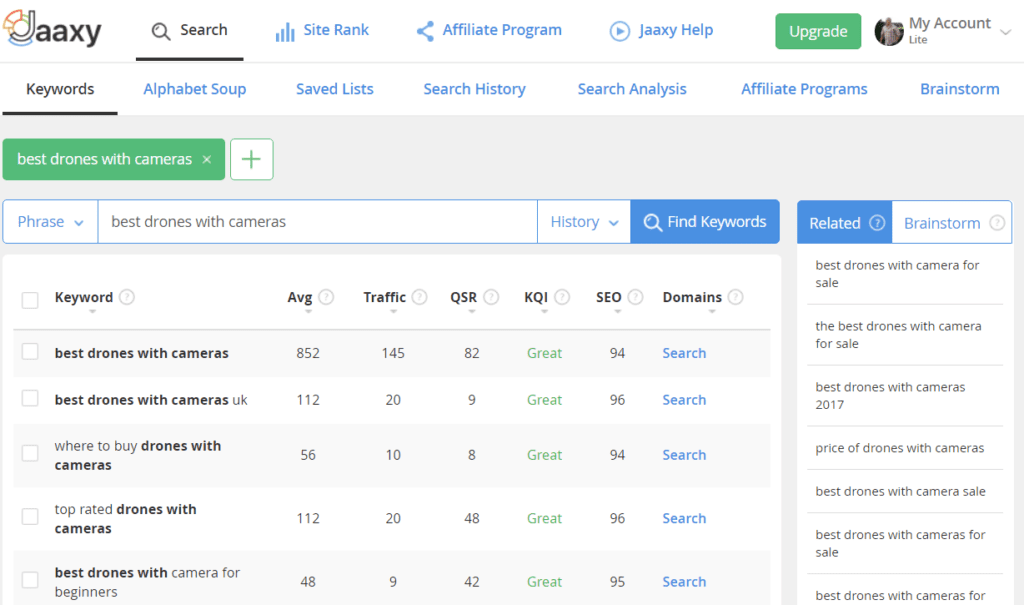Click the My Account profile picture
1024x605 pixels.
point(889,31)
